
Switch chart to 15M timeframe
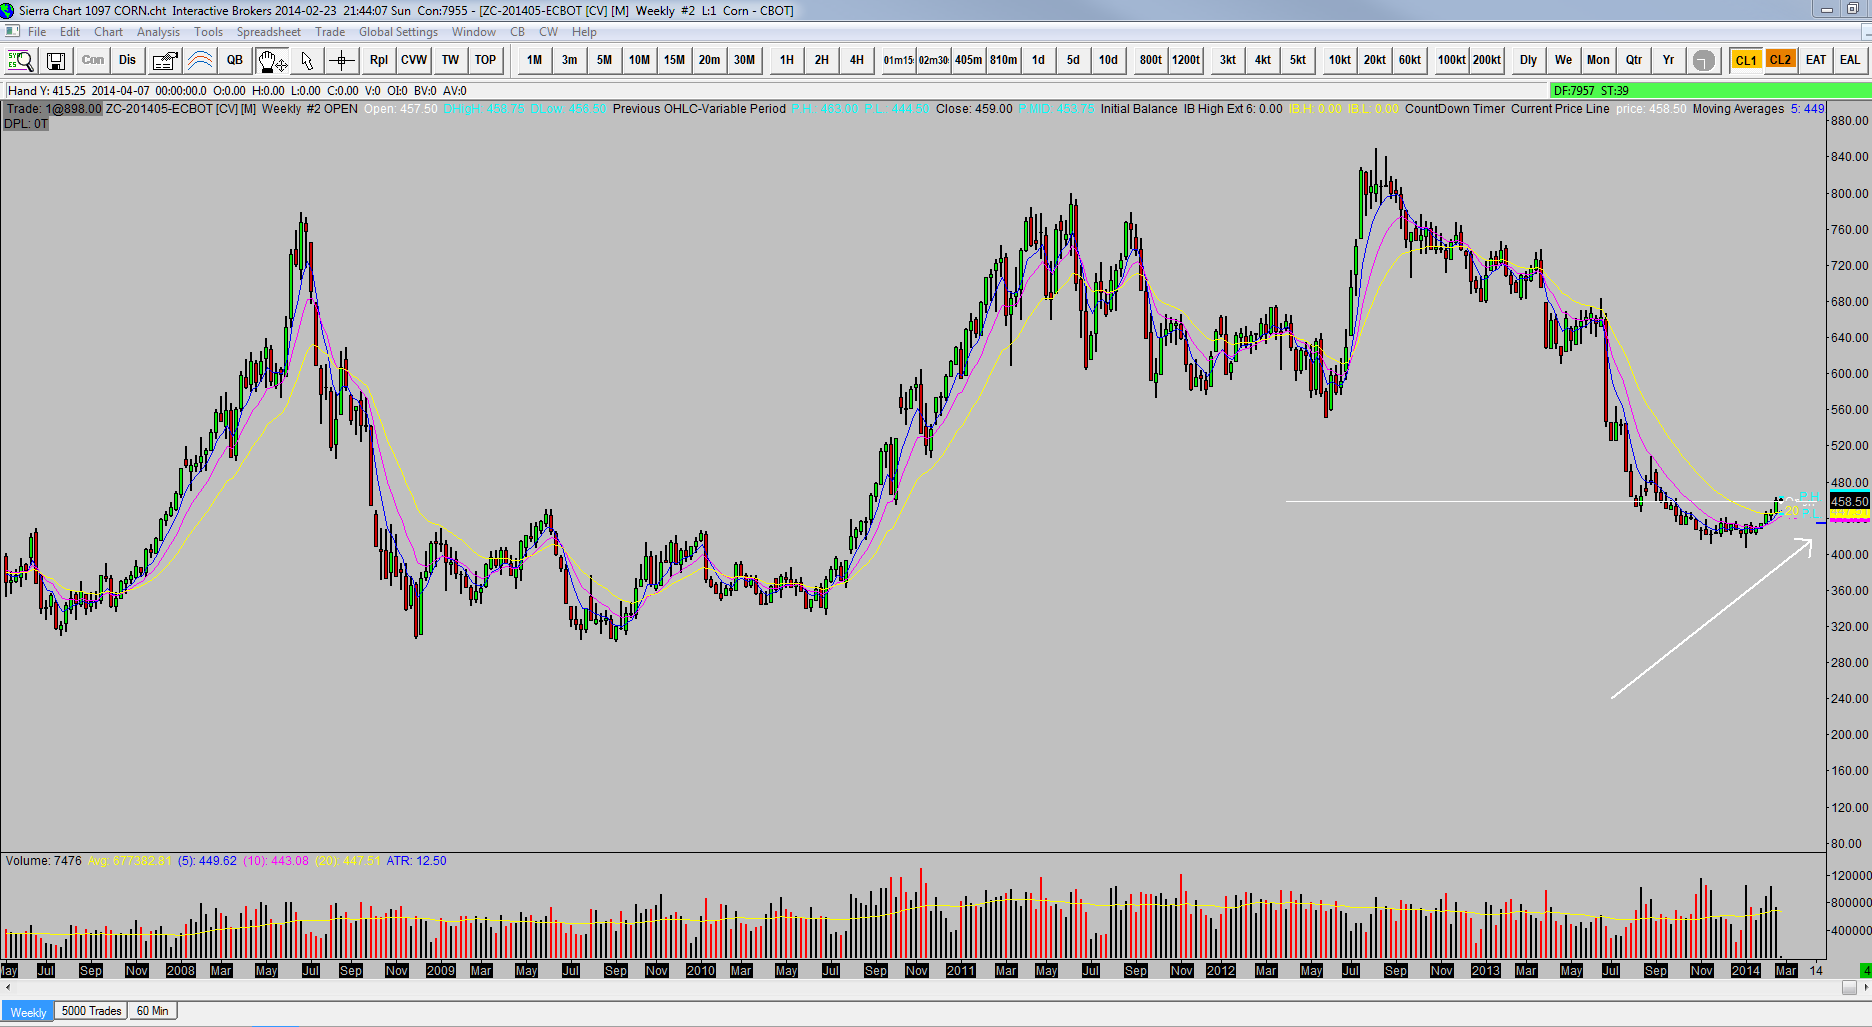click(x=675, y=60)
